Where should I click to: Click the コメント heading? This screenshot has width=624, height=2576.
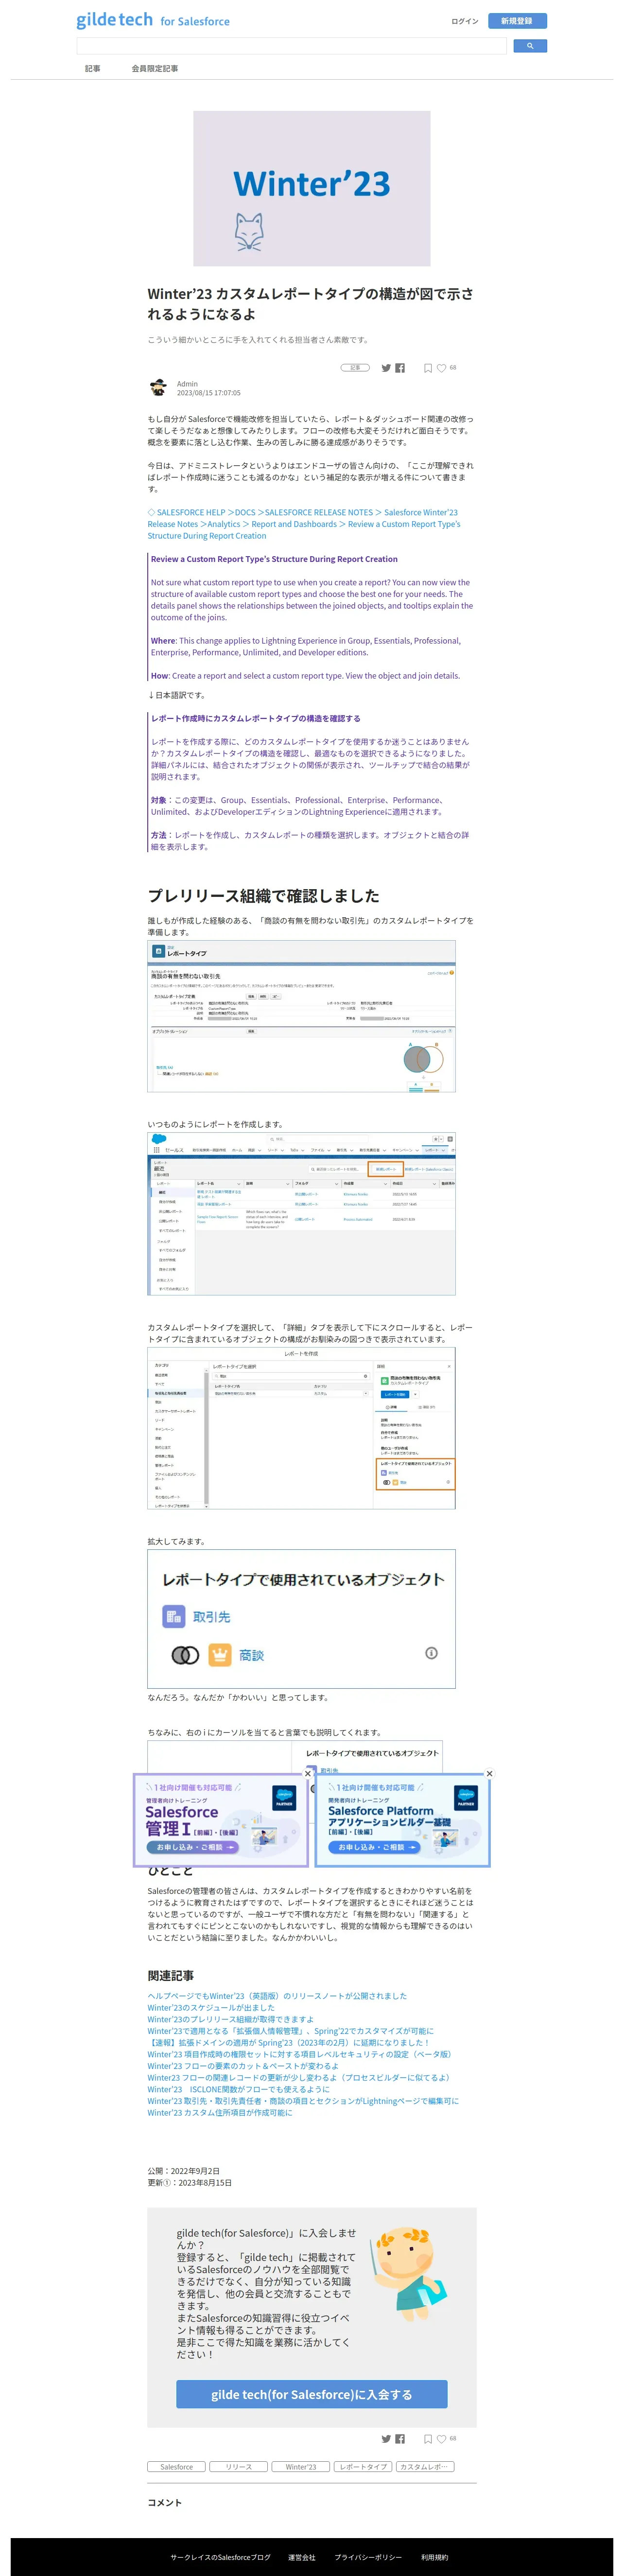point(165,2503)
